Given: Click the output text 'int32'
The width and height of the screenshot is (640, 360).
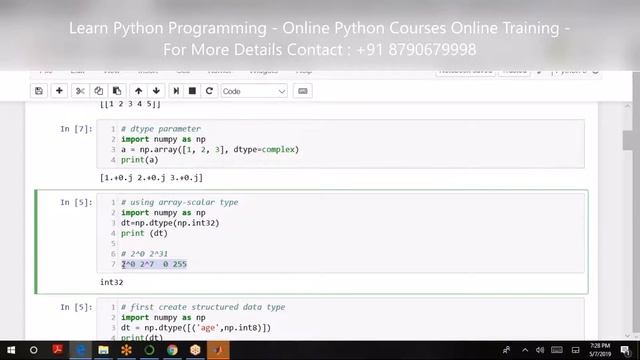Looking at the screenshot, I should pyautogui.click(x=111, y=282).
